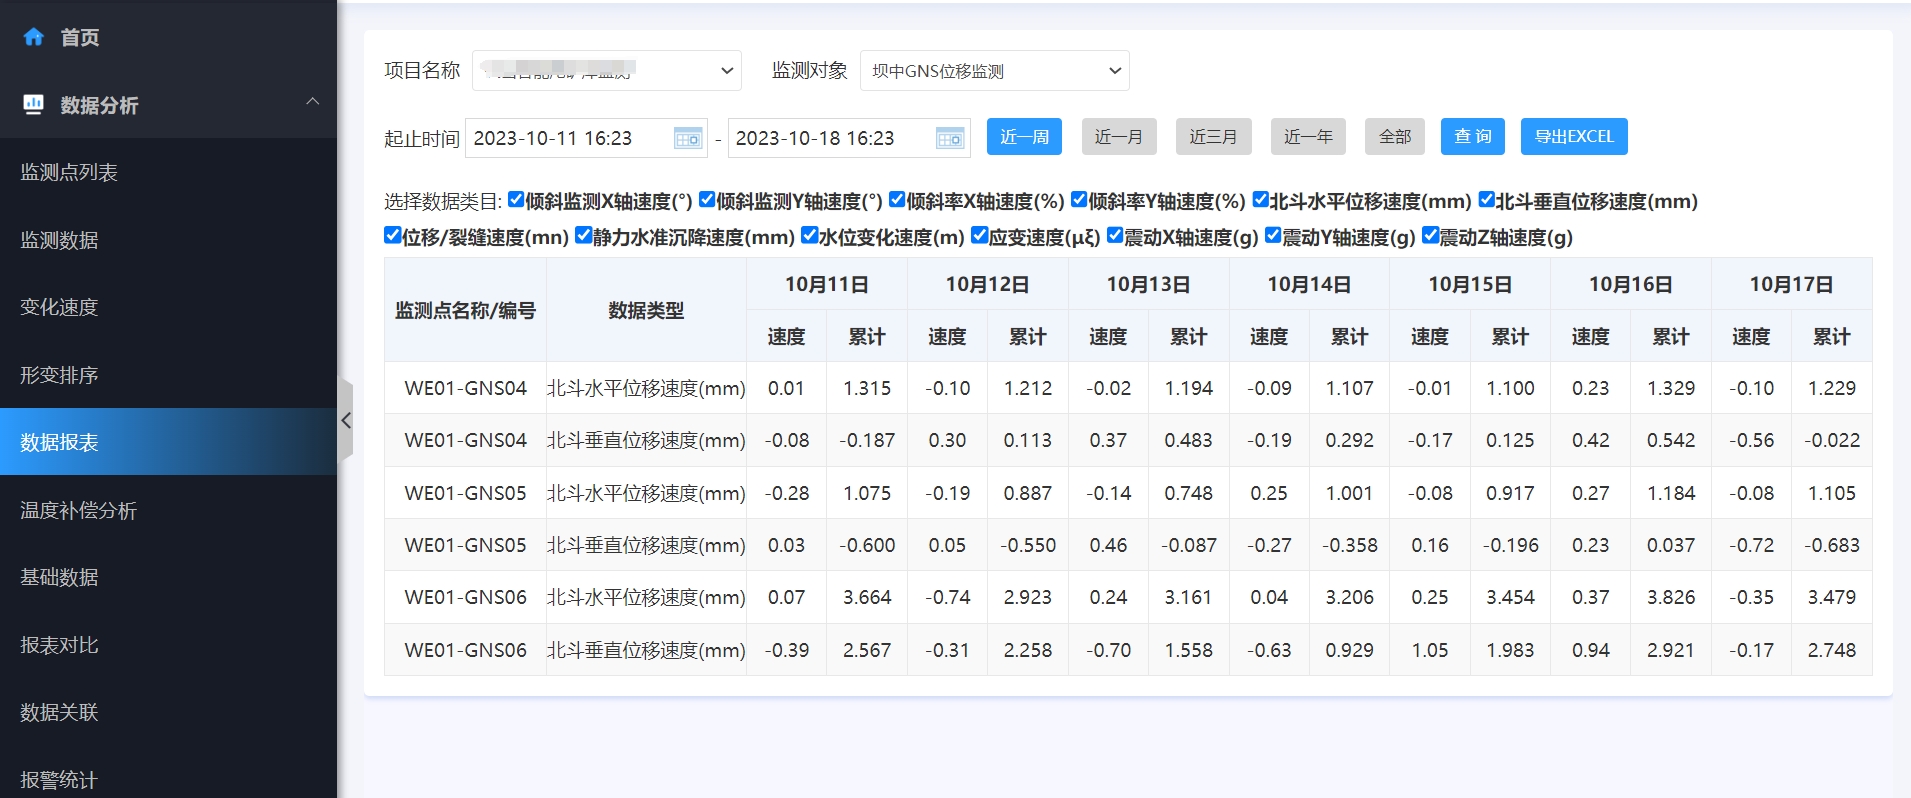Click cell value -0.683
The image size is (1911, 798).
1832,545
